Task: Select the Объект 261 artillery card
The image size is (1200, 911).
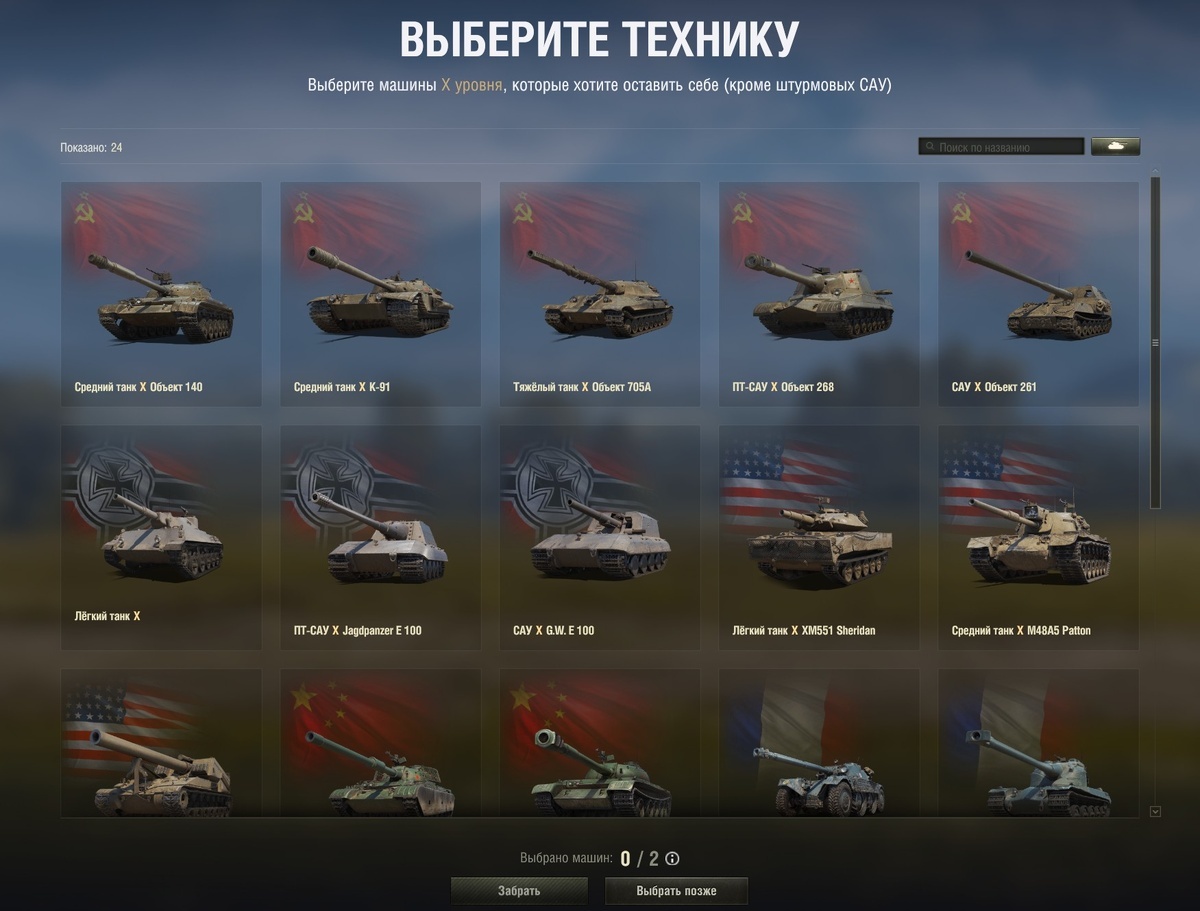Action: pos(1038,294)
